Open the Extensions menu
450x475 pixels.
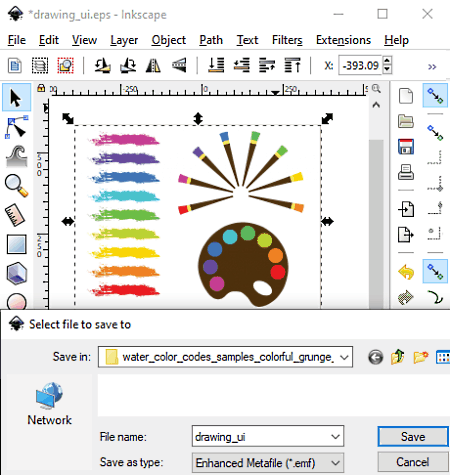343,40
